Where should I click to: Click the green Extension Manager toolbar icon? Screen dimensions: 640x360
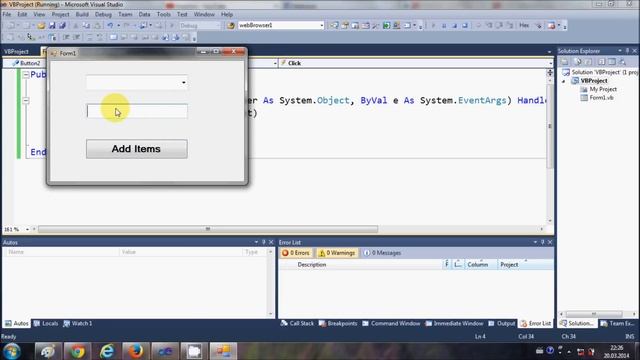pyautogui.click(x=386, y=26)
